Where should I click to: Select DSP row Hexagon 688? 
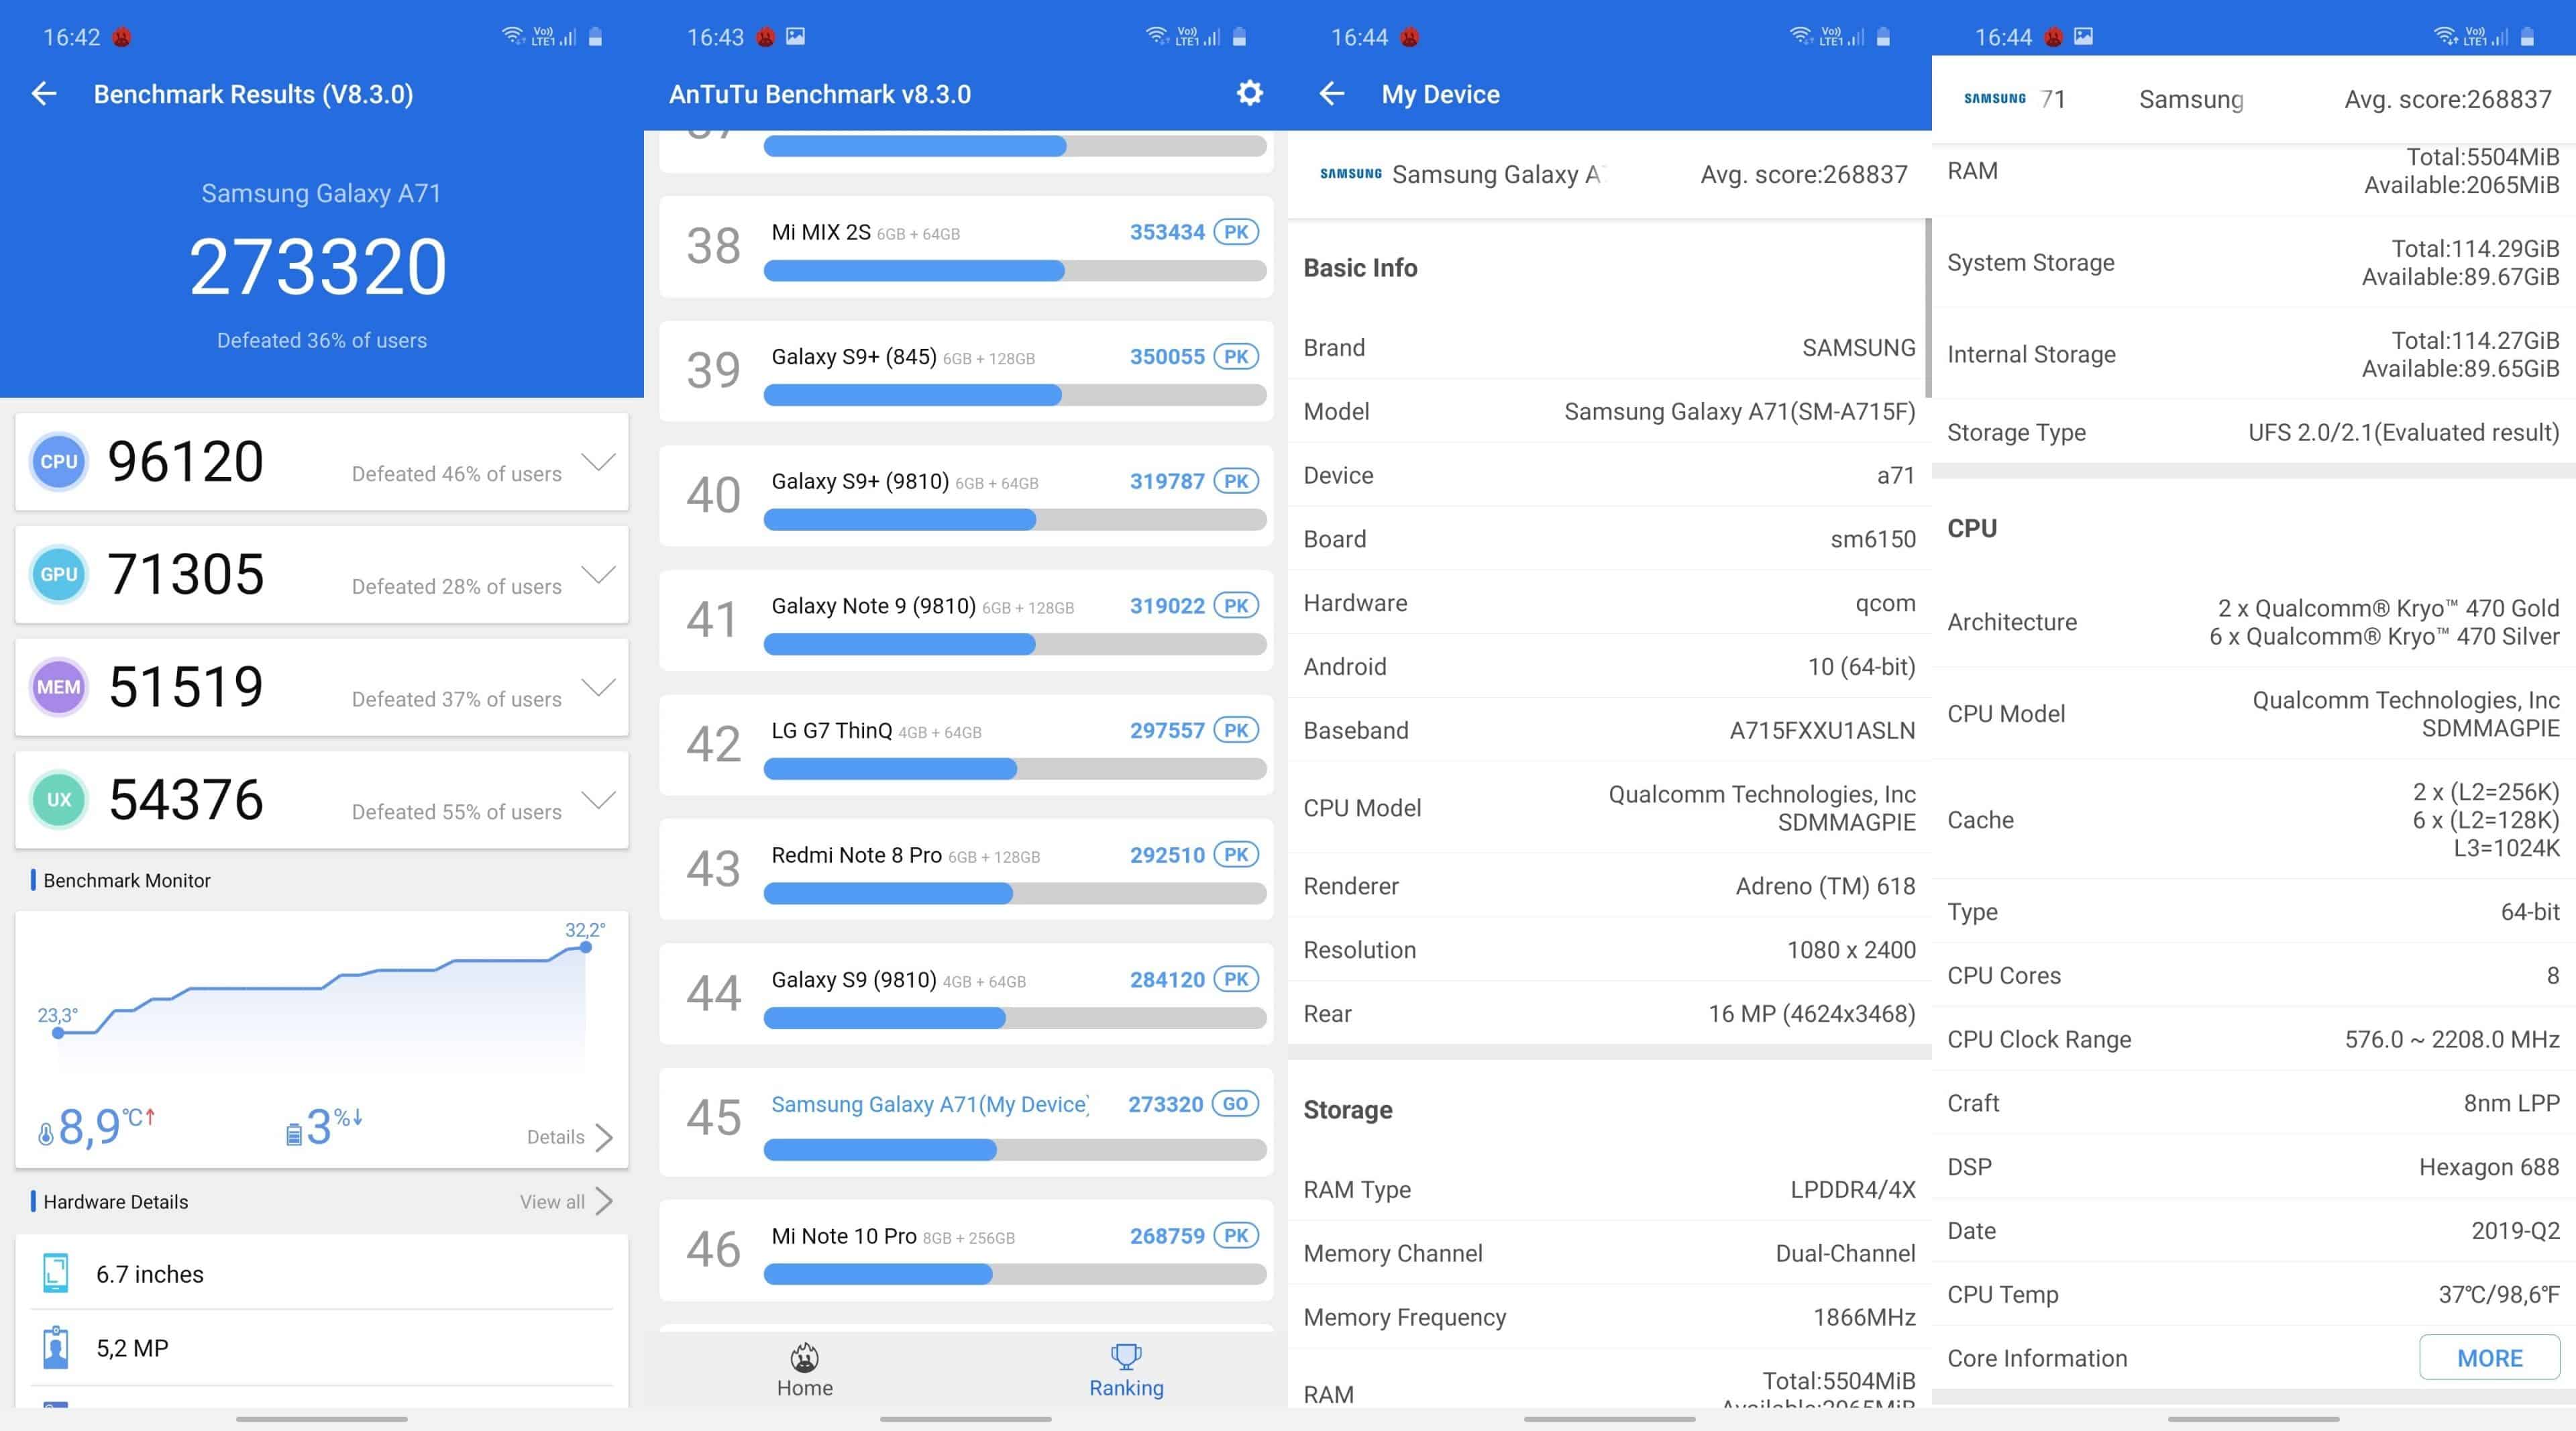click(2254, 1167)
